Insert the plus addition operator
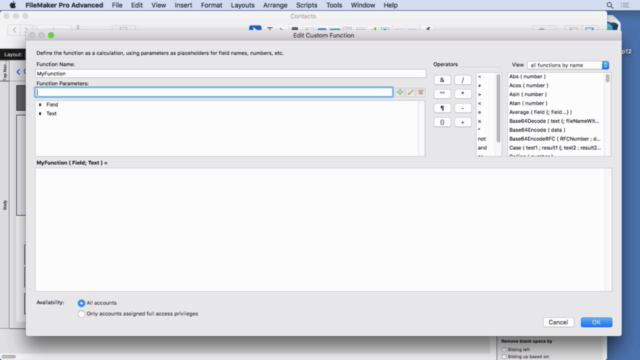Screen dimensions: 640x360 point(462,122)
